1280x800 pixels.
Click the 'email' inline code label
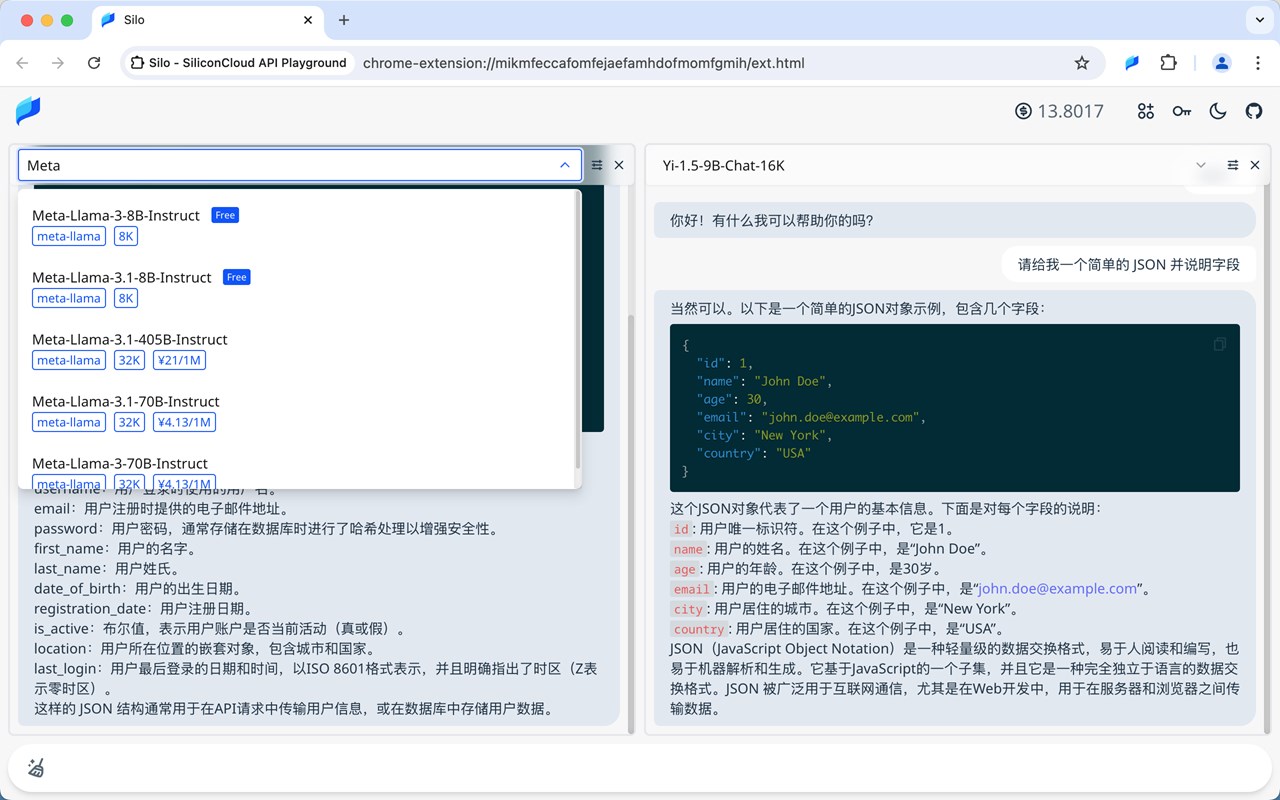point(692,589)
